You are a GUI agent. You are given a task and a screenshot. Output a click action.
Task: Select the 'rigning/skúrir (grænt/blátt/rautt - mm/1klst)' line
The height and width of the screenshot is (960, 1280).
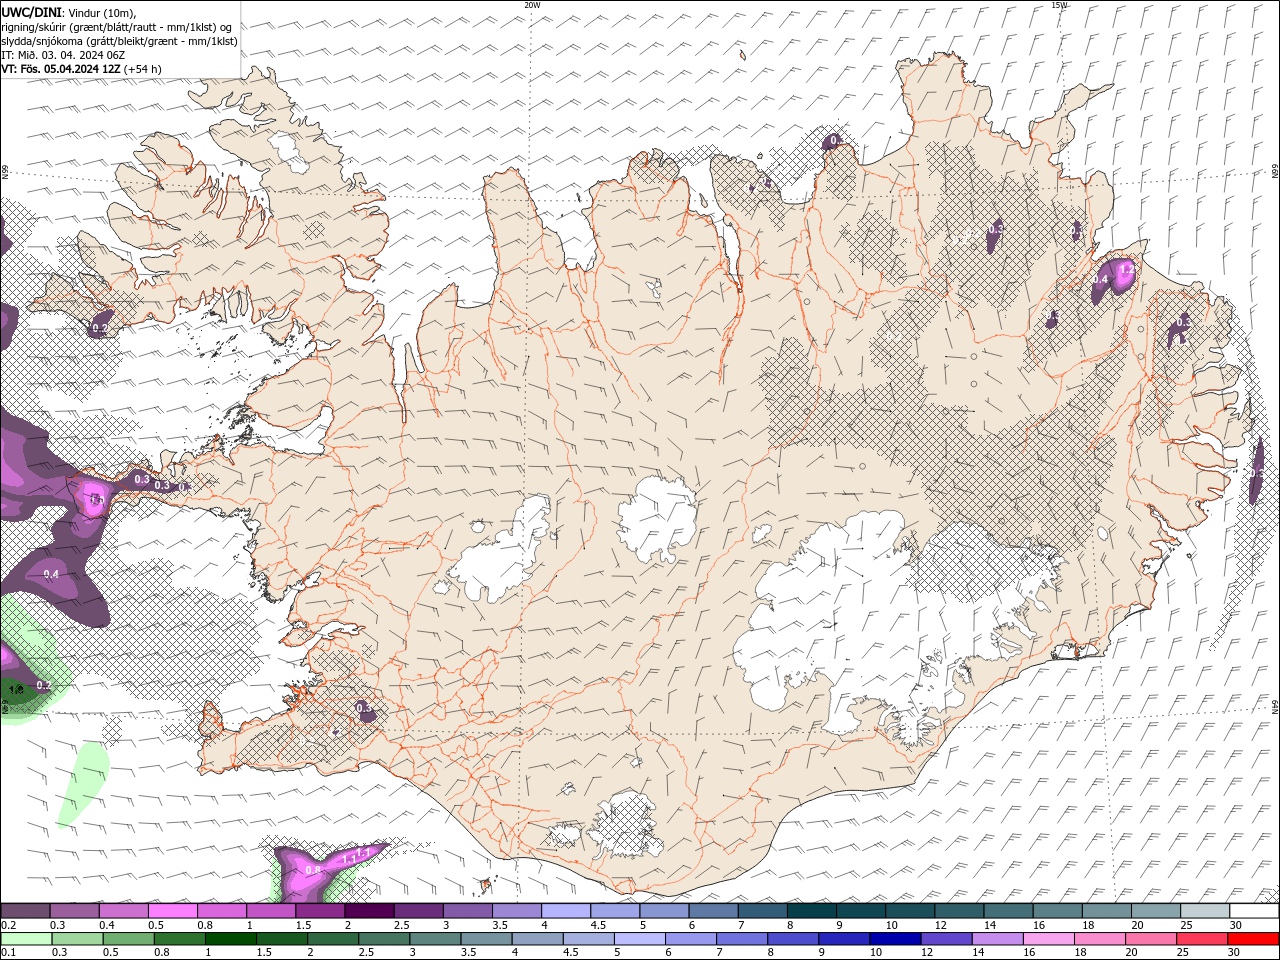point(118,27)
